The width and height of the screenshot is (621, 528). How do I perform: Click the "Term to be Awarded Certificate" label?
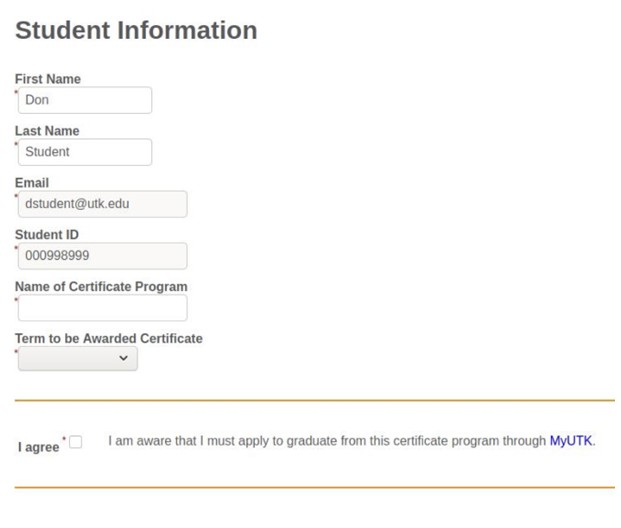pyautogui.click(x=108, y=339)
